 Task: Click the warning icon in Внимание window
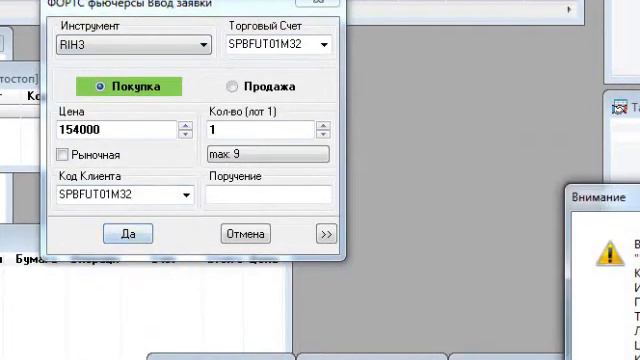point(610,253)
